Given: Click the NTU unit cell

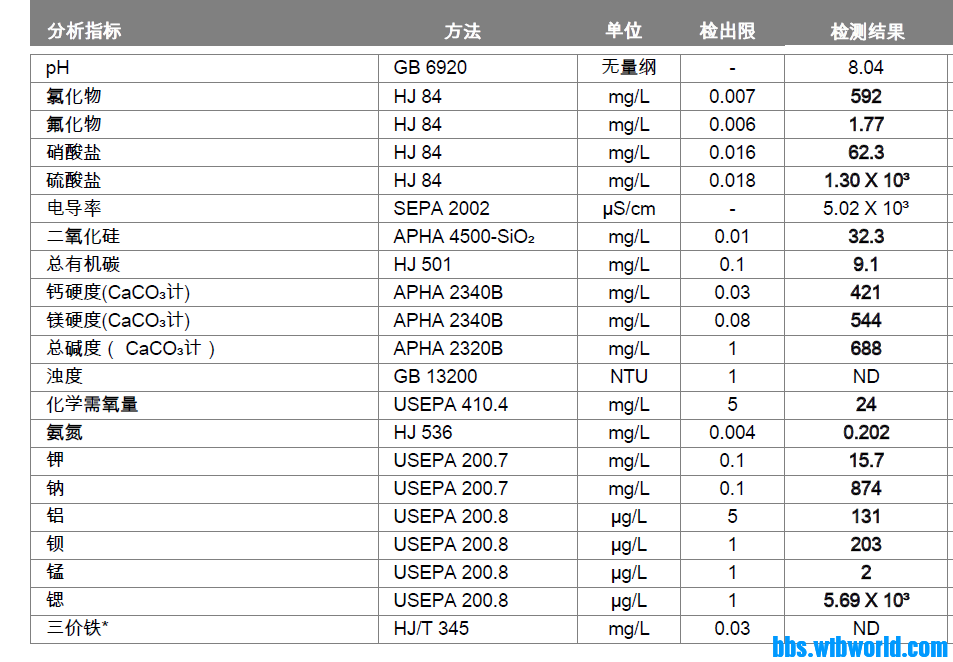Looking at the screenshot, I should pyautogui.click(x=628, y=377).
